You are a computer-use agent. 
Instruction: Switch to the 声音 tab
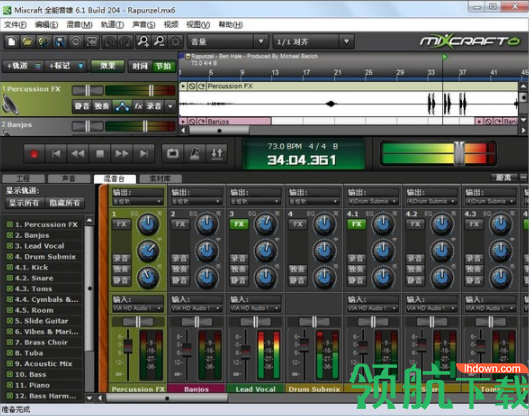click(x=69, y=178)
